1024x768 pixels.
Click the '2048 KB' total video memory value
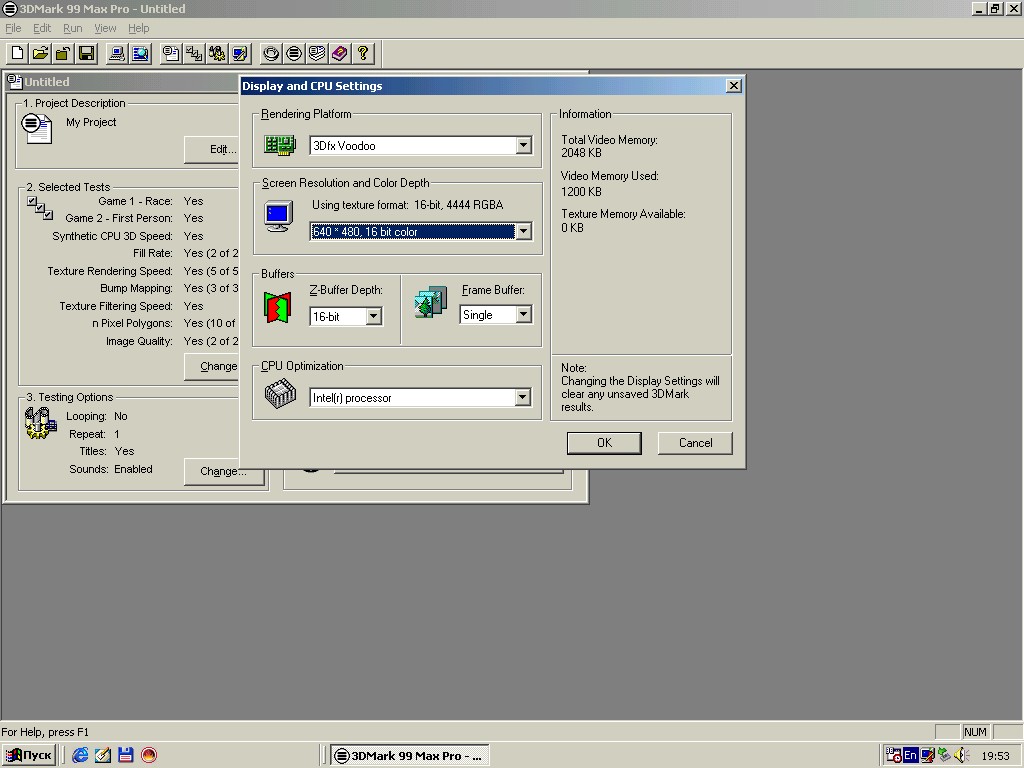581,153
